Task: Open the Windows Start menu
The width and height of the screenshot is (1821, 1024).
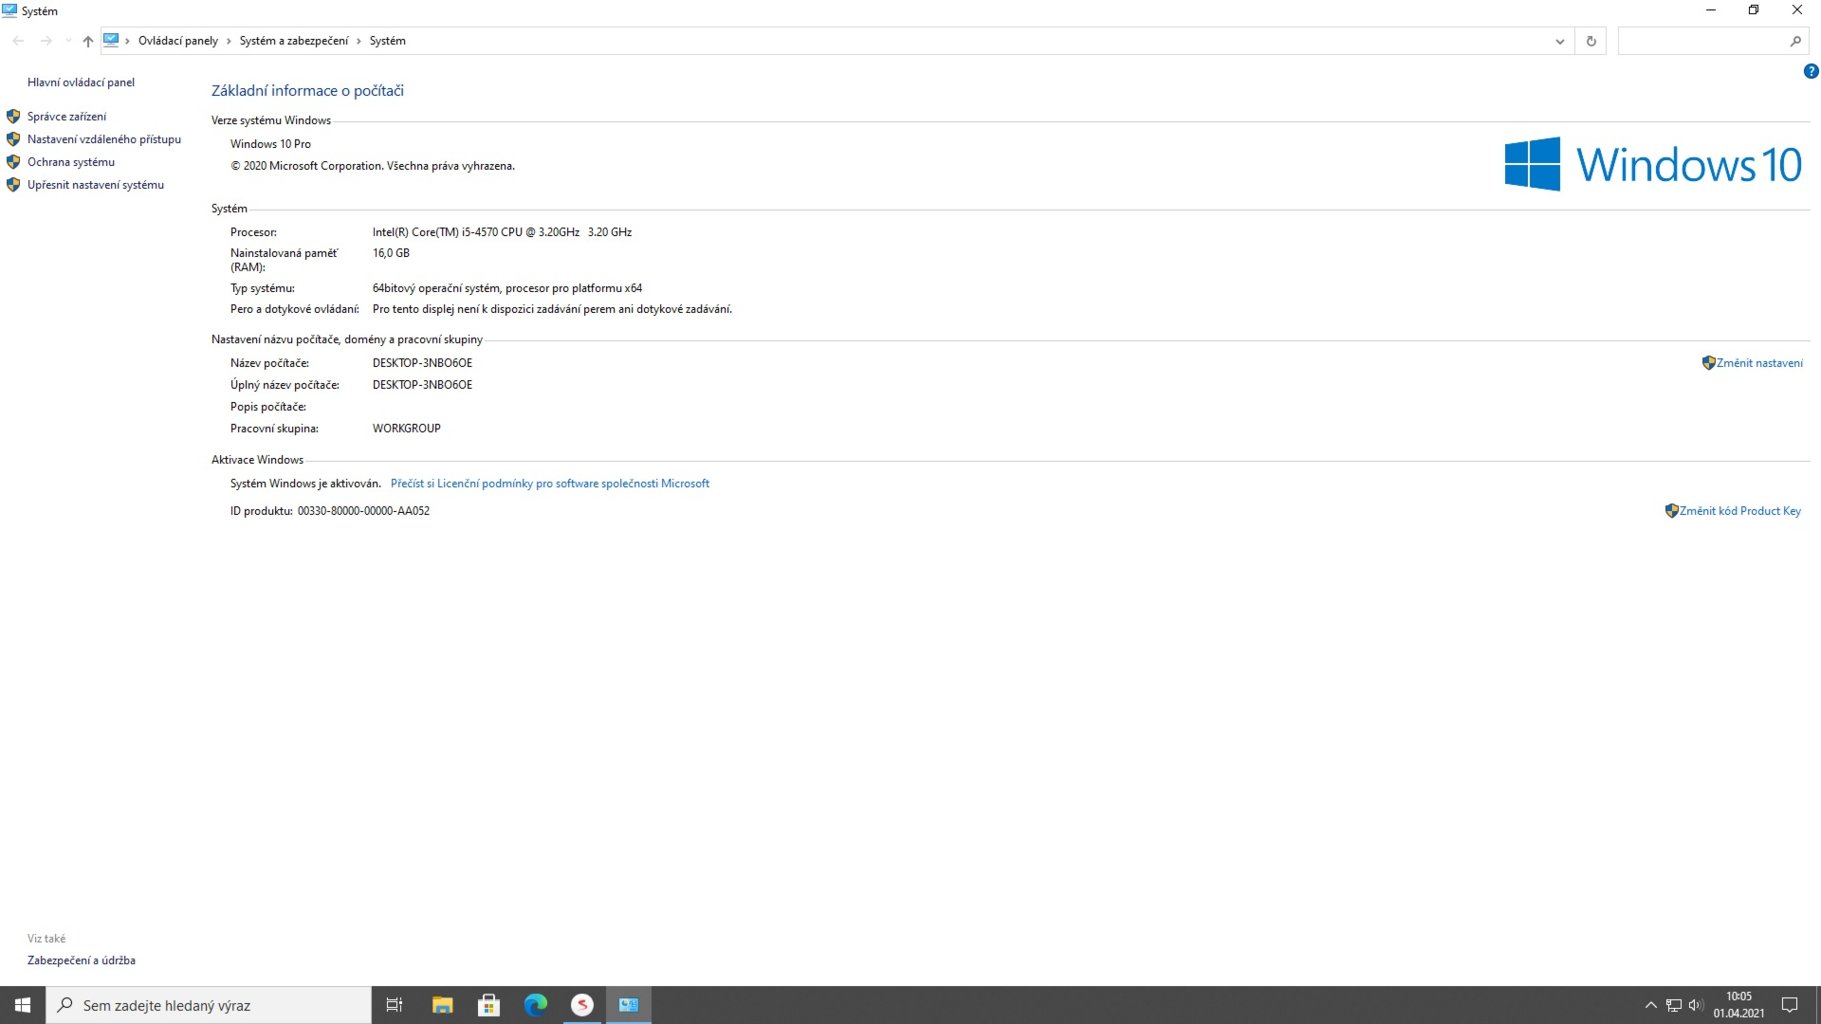Action: [23, 1005]
